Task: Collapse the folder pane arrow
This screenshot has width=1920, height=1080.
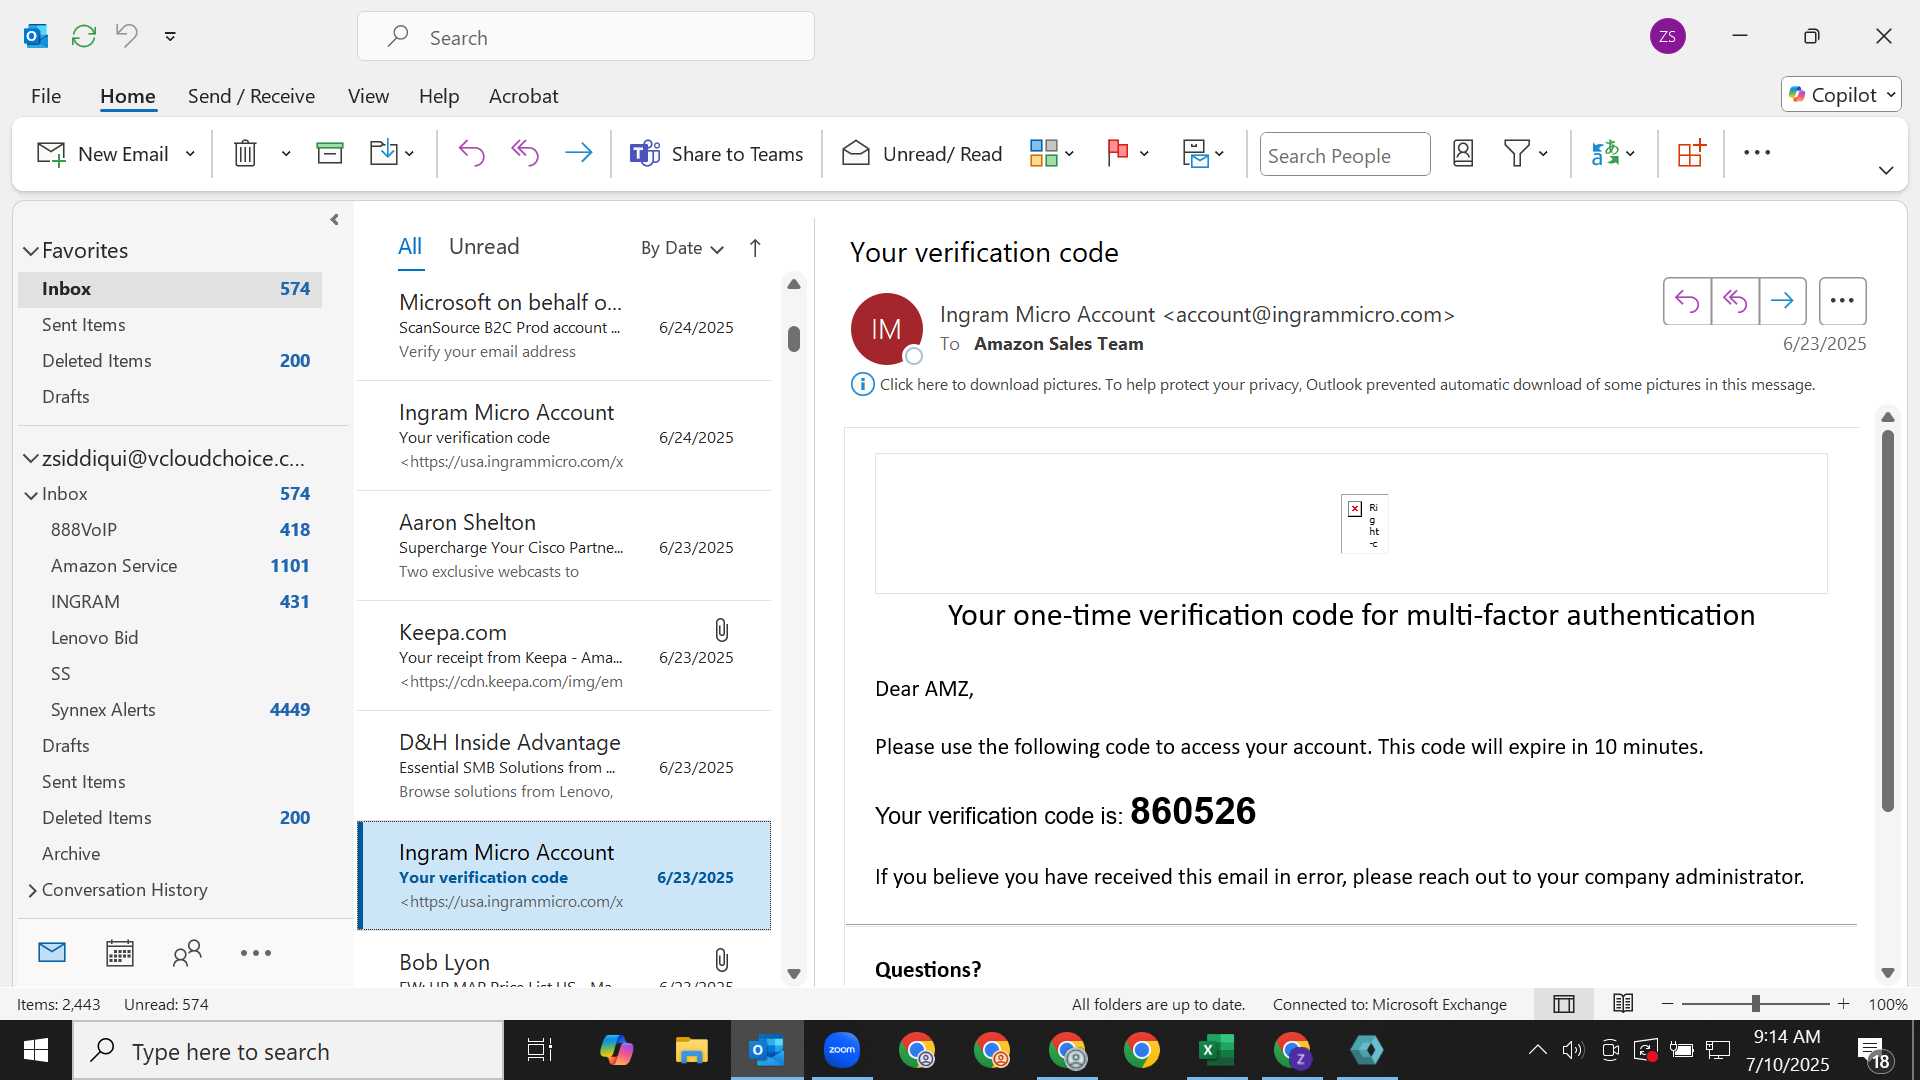Action: (334, 220)
